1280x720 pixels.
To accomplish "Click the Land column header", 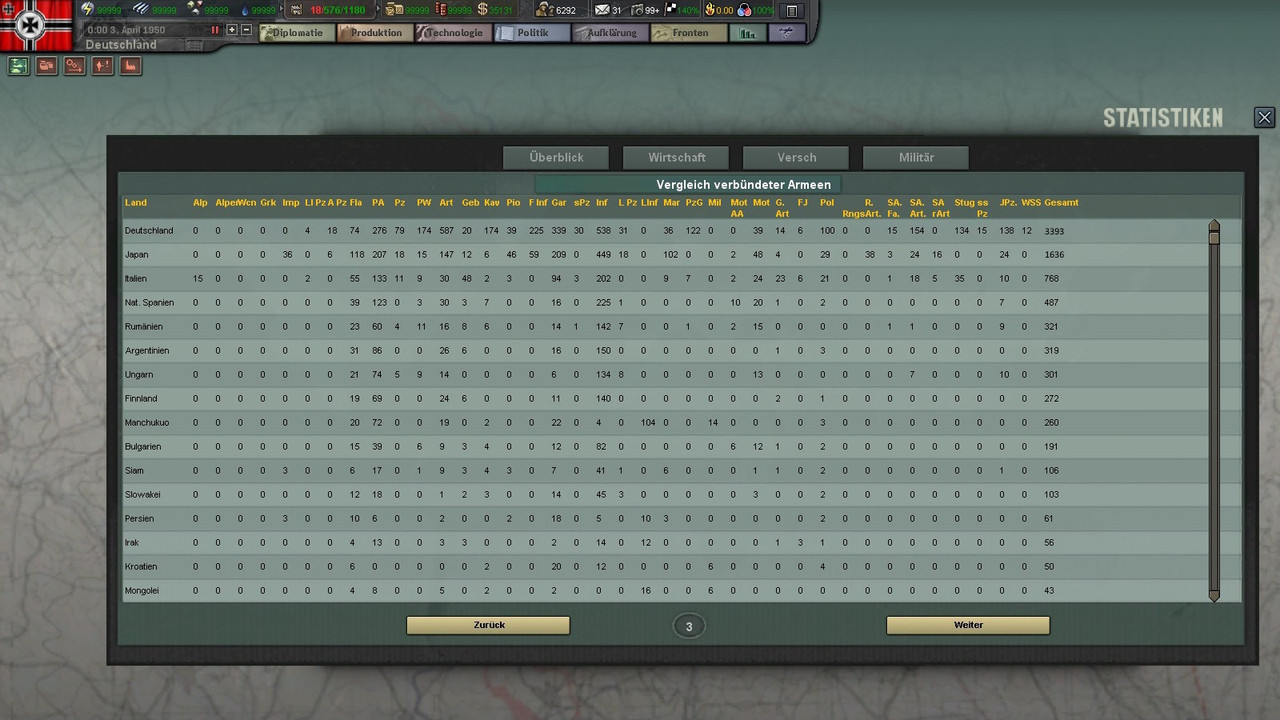I will [135, 203].
